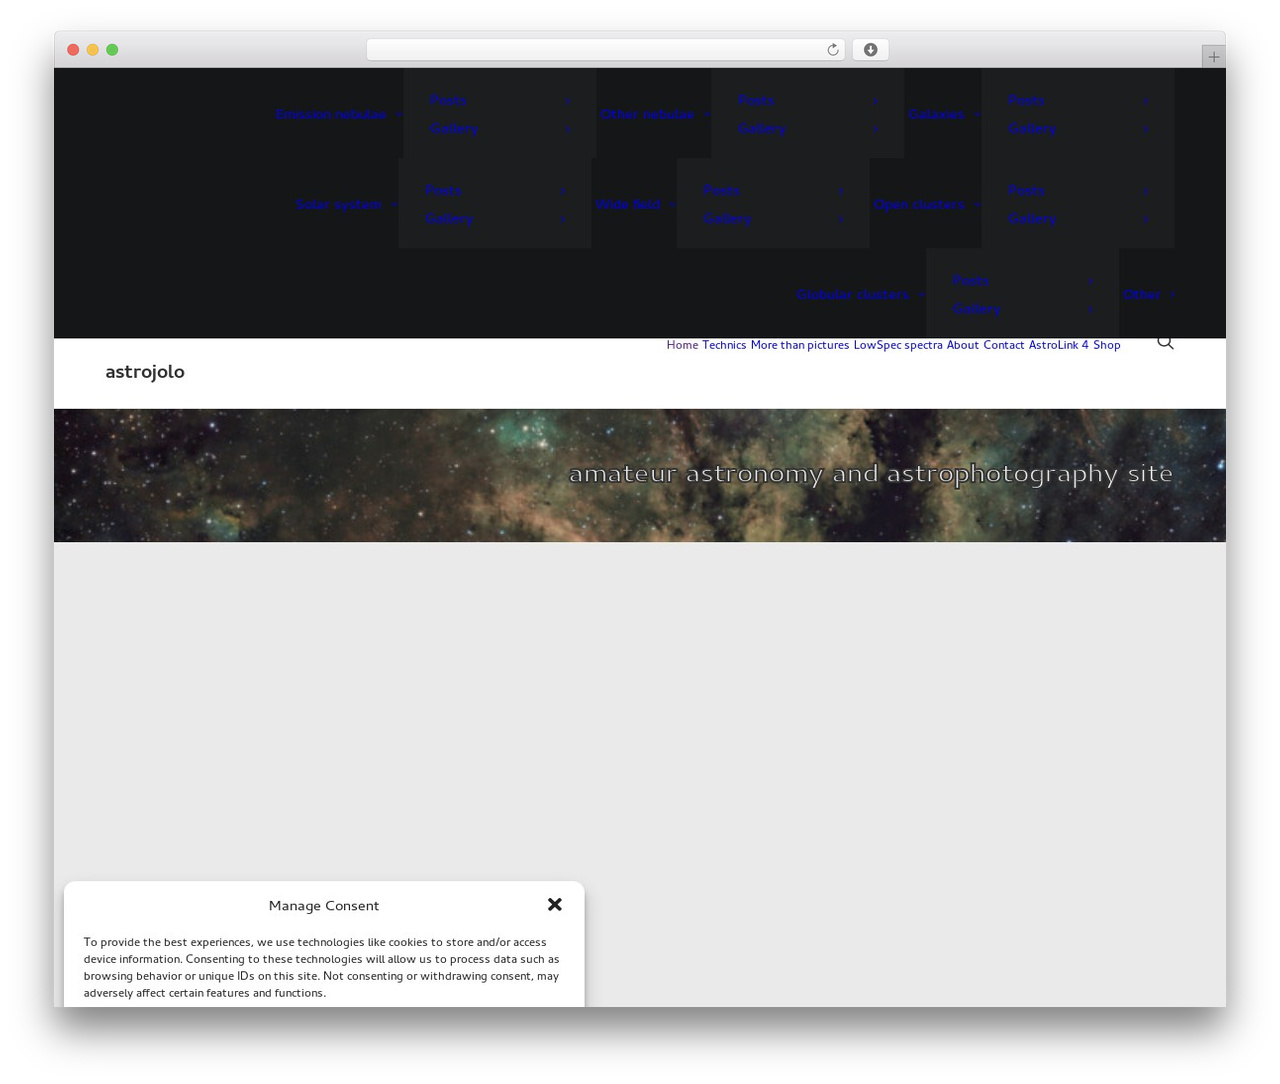Open Posts under Other nebulae
This screenshot has width=1280, height=1084.
tap(757, 100)
